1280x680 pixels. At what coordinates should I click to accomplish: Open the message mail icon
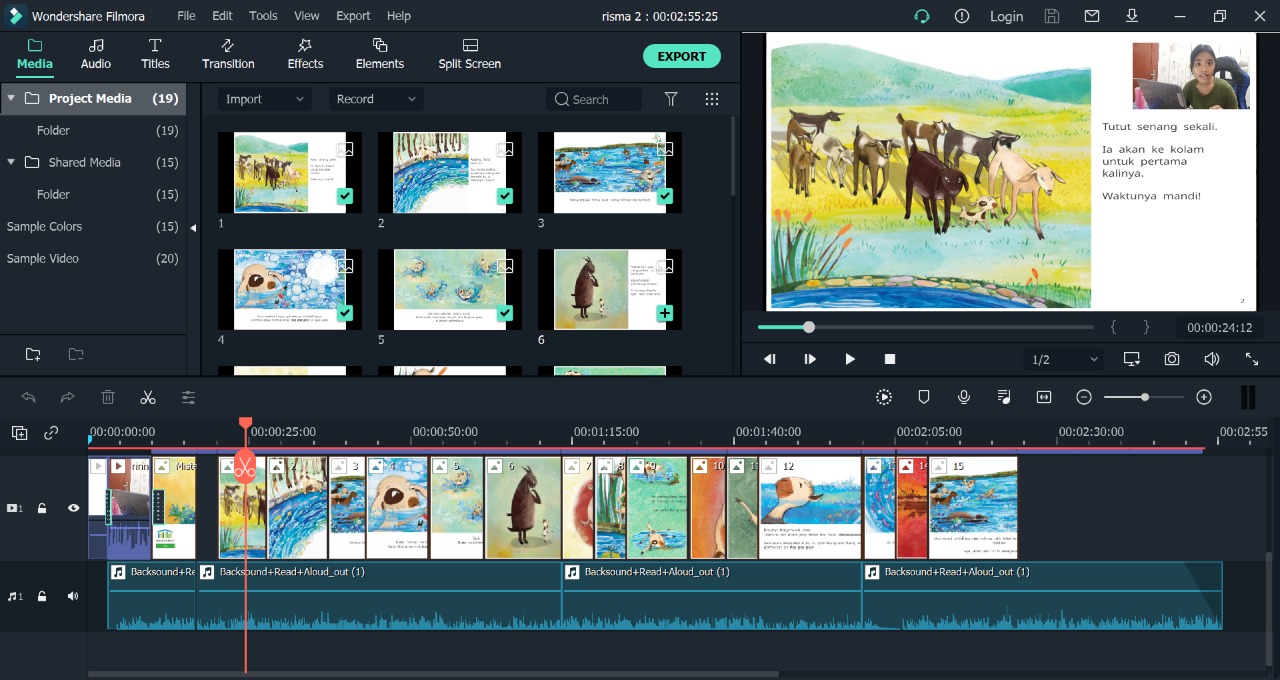click(x=1092, y=16)
